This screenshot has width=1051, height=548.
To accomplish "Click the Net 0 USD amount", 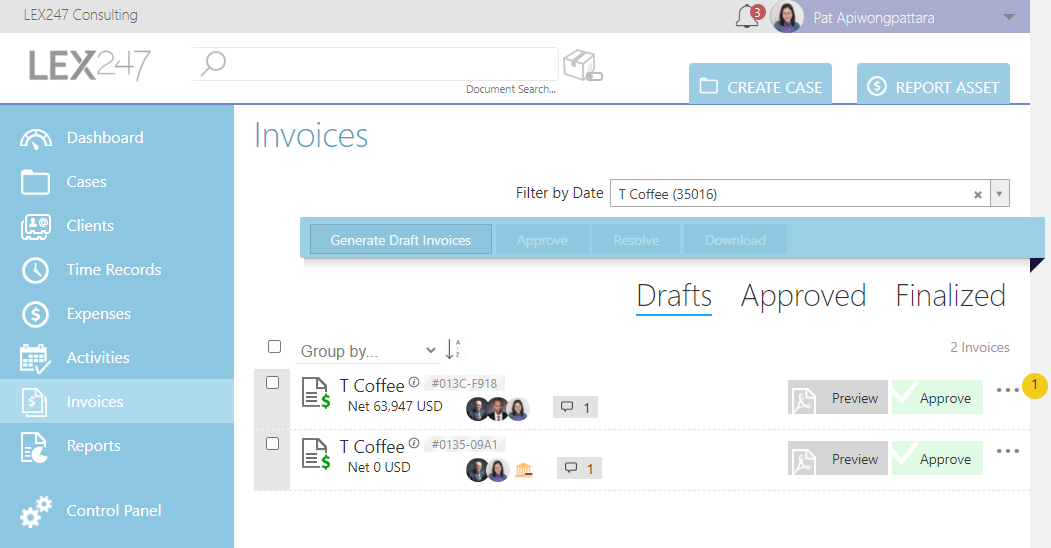I will click(x=379, y=467).
